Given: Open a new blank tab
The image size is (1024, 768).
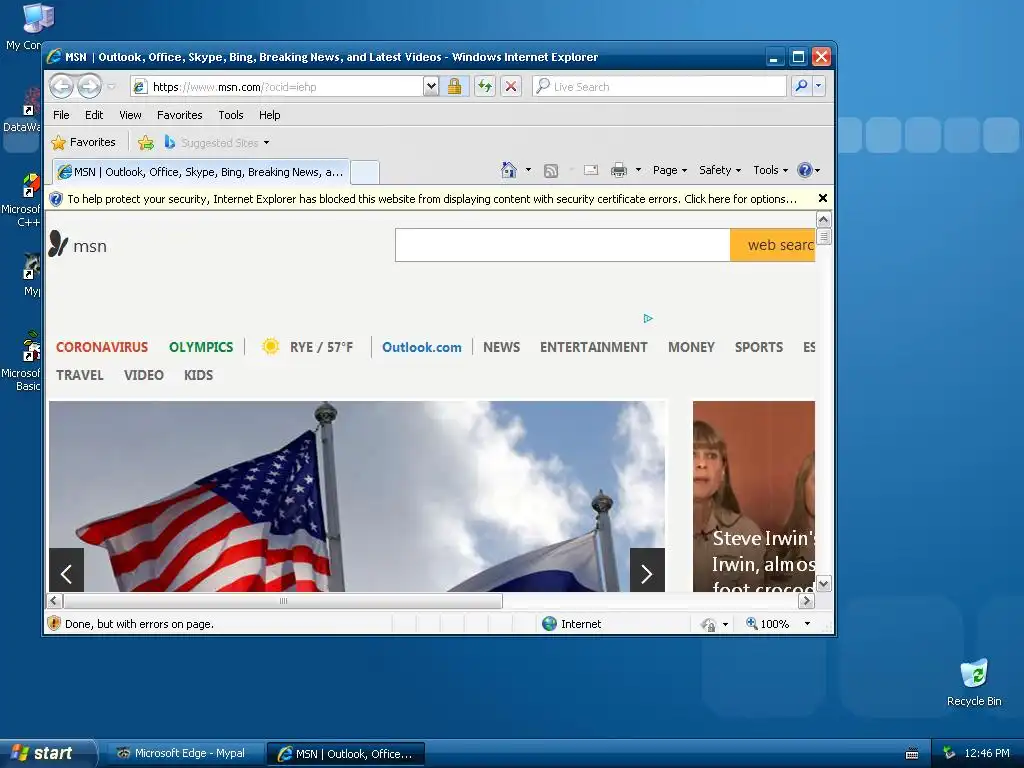Looking at the screenshot, I should (365, 172).
